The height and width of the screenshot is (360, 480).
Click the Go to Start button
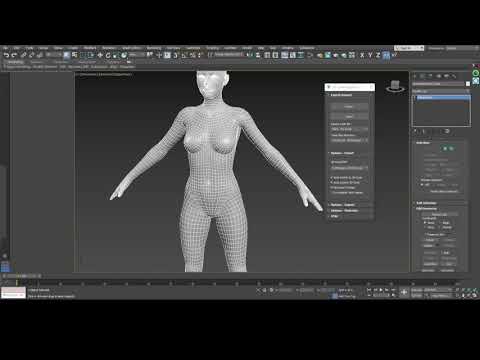pyautogui.click(x=369, y=290)
